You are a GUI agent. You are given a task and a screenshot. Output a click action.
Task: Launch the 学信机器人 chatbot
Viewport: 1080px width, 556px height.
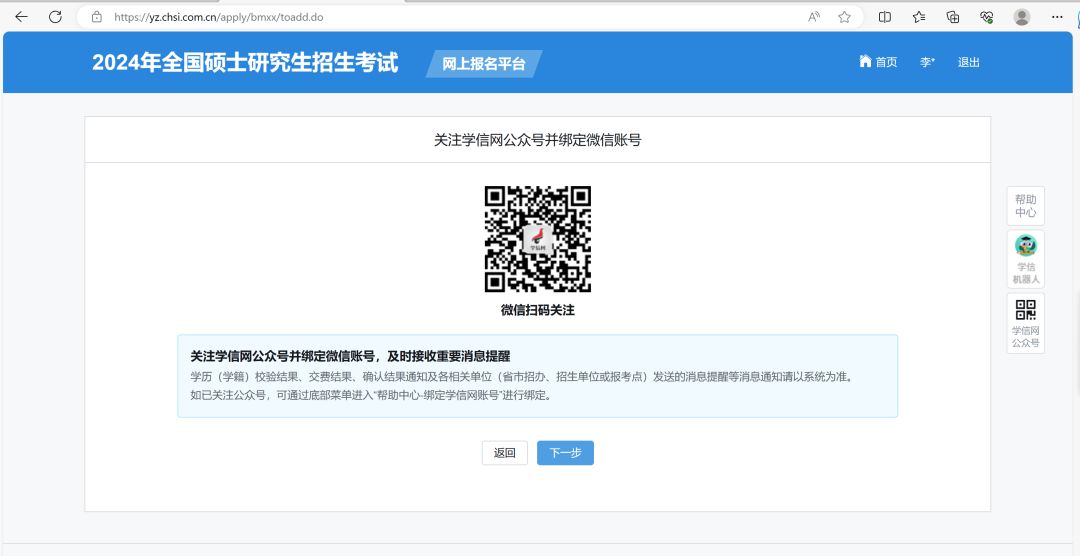click(x=1025, y=259)
